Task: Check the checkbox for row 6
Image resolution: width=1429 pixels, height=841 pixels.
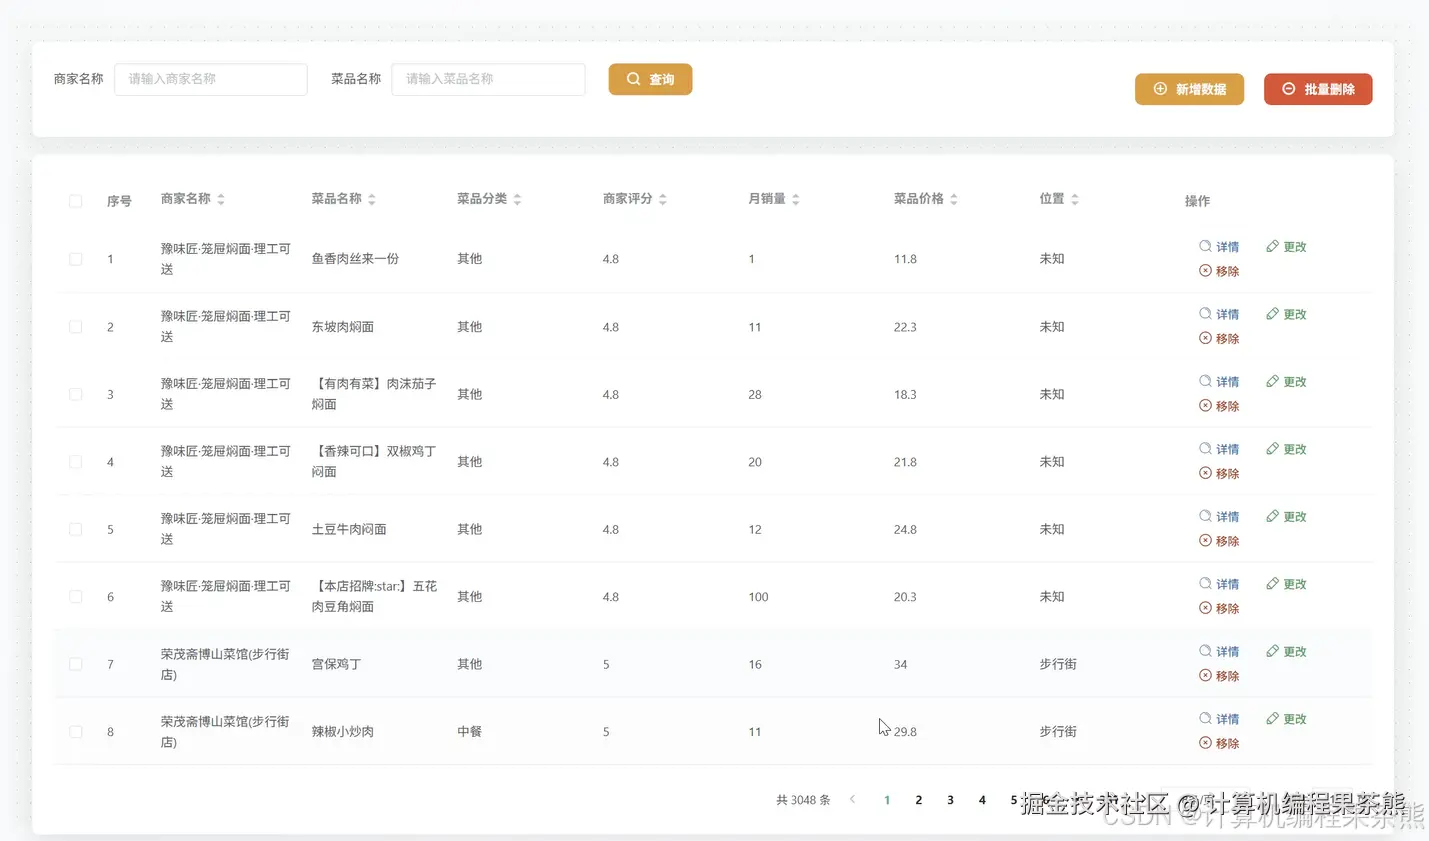Action: pyautogui.click(x=75, y=597)
